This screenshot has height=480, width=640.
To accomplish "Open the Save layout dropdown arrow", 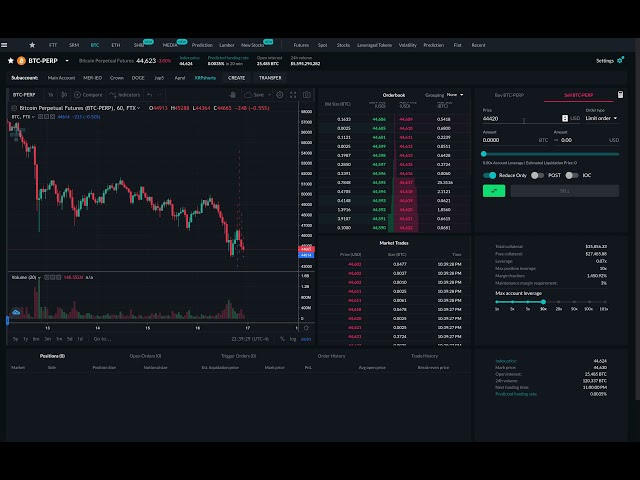I will click(269, 95).
